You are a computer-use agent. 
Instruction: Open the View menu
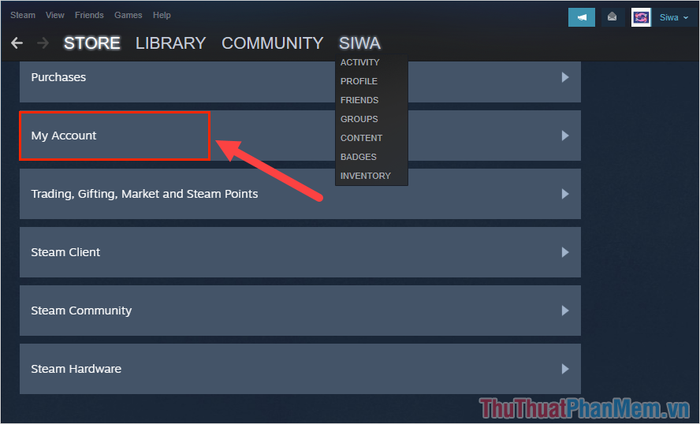click(55, 15)
